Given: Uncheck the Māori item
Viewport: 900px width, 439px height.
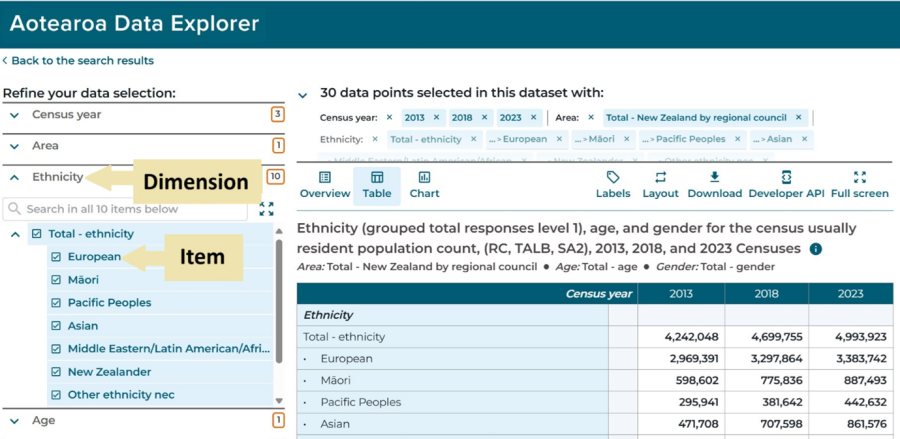Looking at the screenshot, I should [56, 280].
